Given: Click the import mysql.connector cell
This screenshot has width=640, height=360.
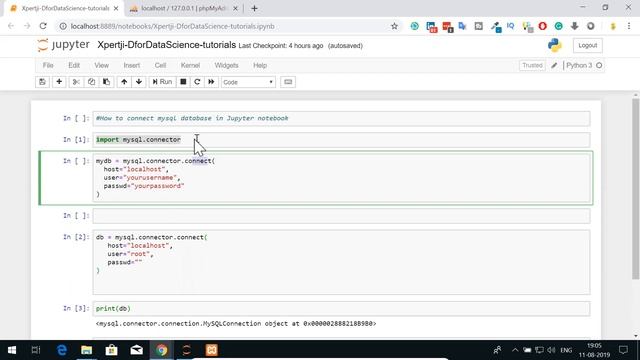Looking at the screenshot, I should click(341, 140).
